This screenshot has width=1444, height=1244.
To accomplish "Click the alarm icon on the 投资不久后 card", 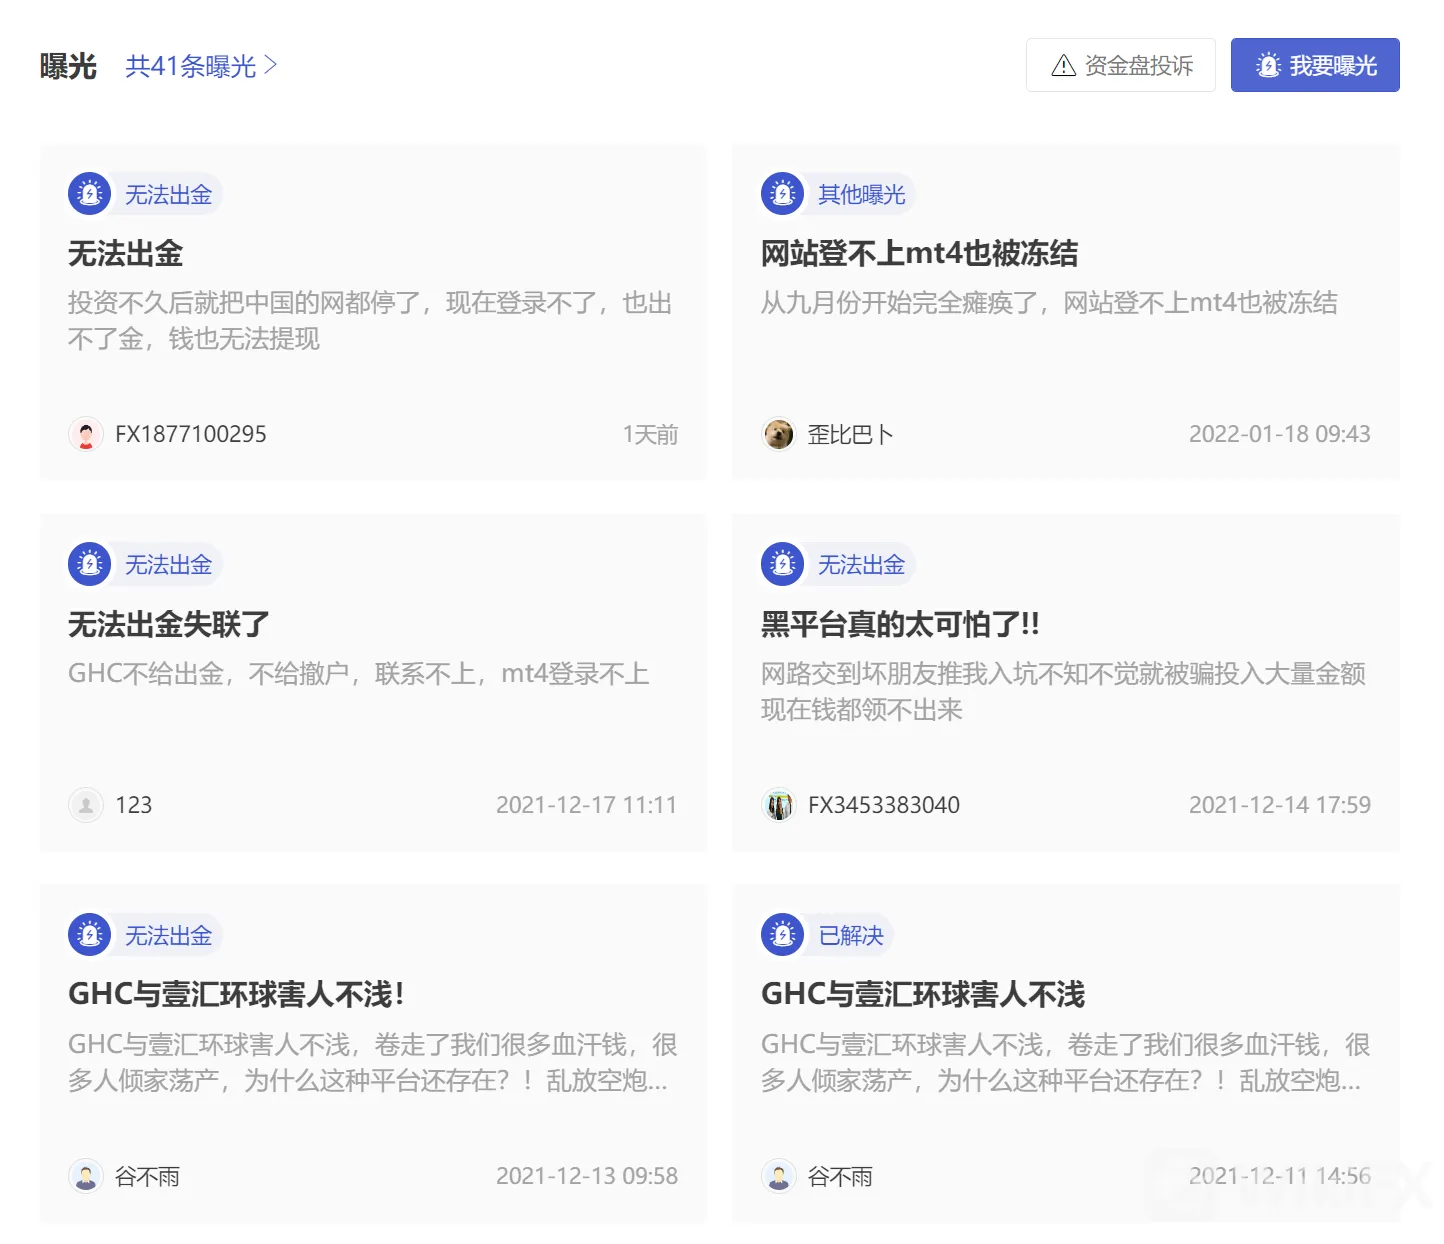I will 90,194.
